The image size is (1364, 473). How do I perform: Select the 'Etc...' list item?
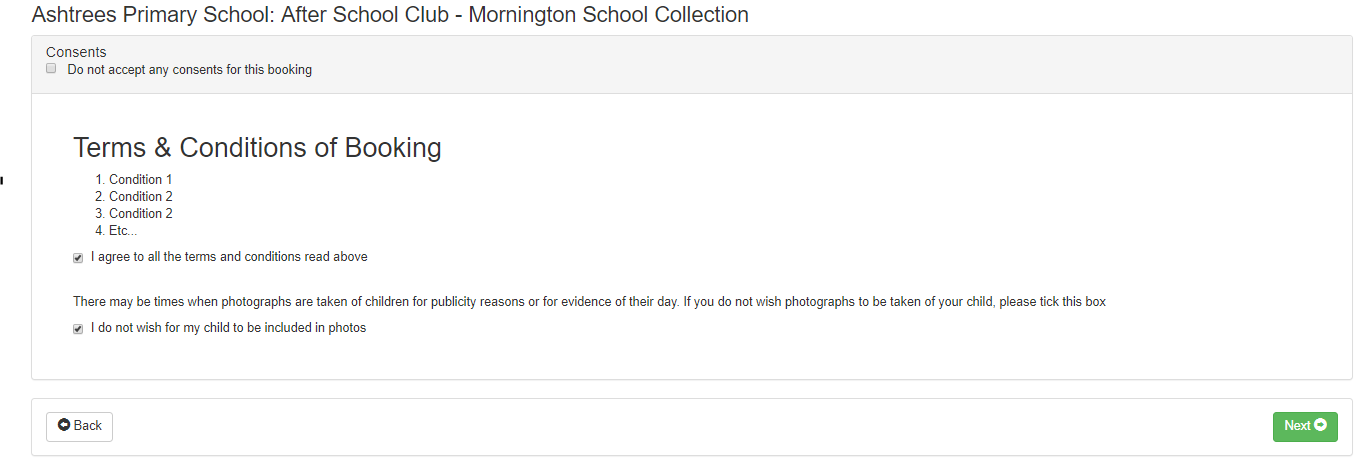pyautogui.click(x=123, y=231)
